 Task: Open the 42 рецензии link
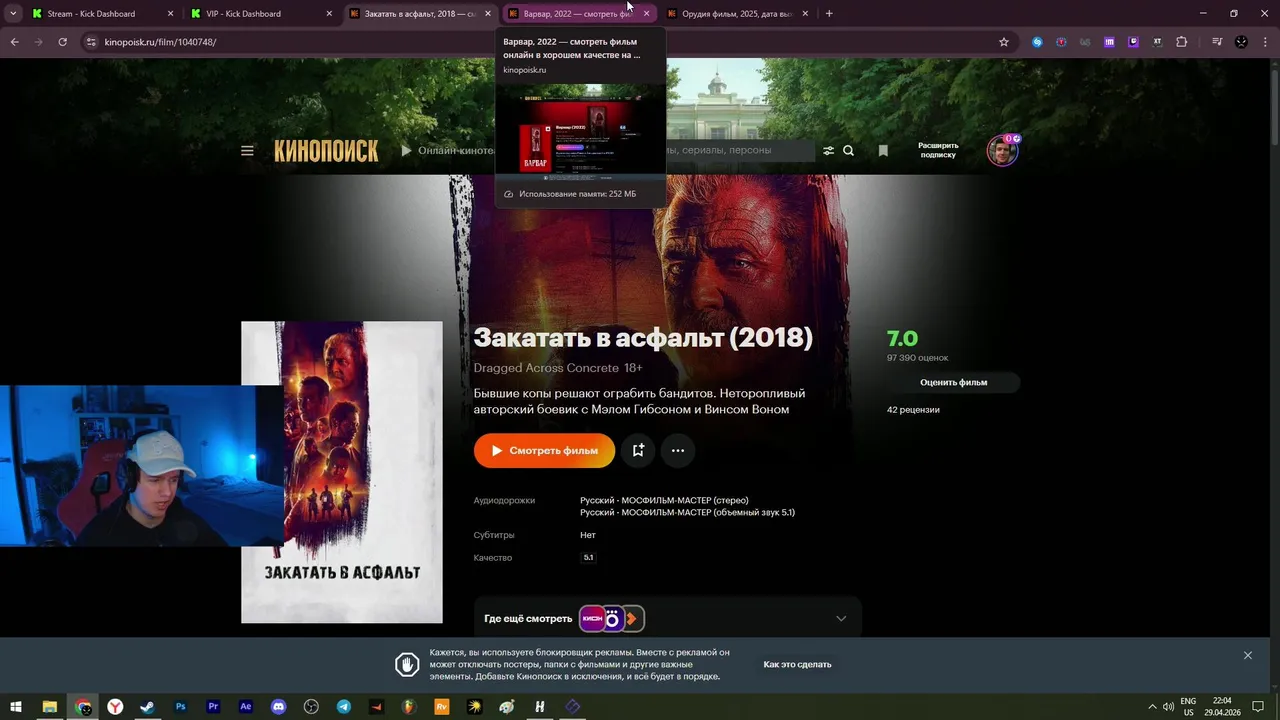pyautogui.click(x=913, y=410)
